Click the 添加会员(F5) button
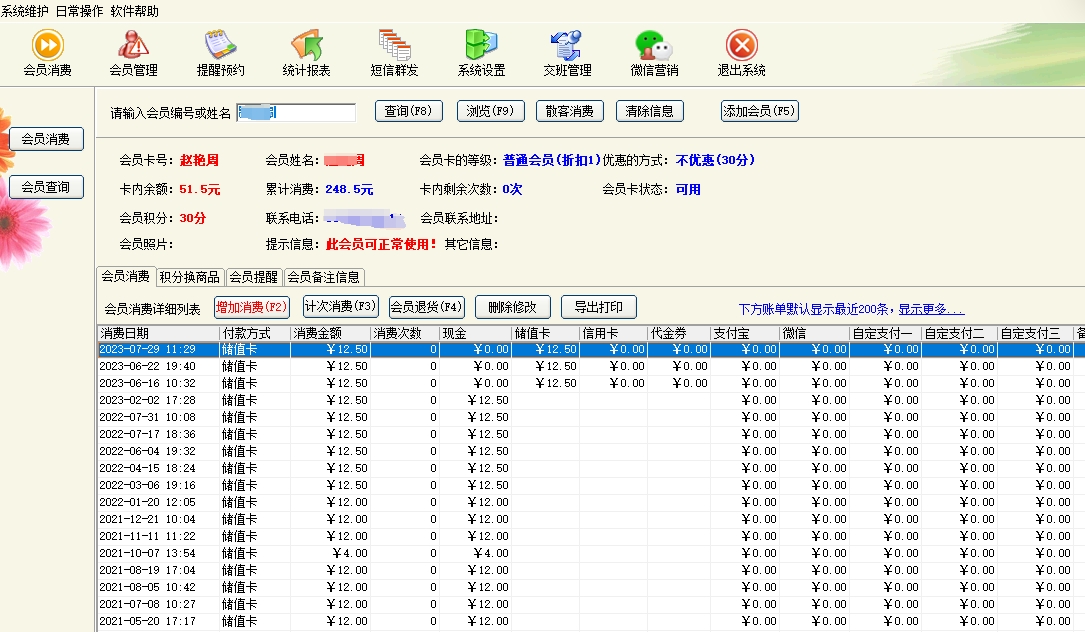Image resolution: width=1085 pixels, height=632 pixels. coord(759,111)
